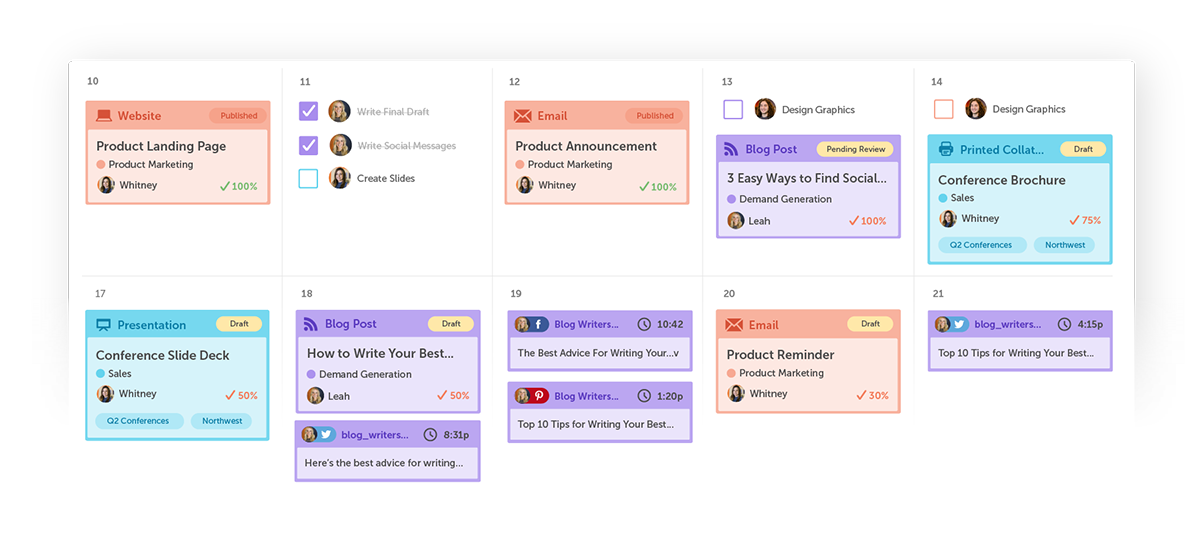
Task: Click the Website laptop icon on day 10
Action: (104, 116)
